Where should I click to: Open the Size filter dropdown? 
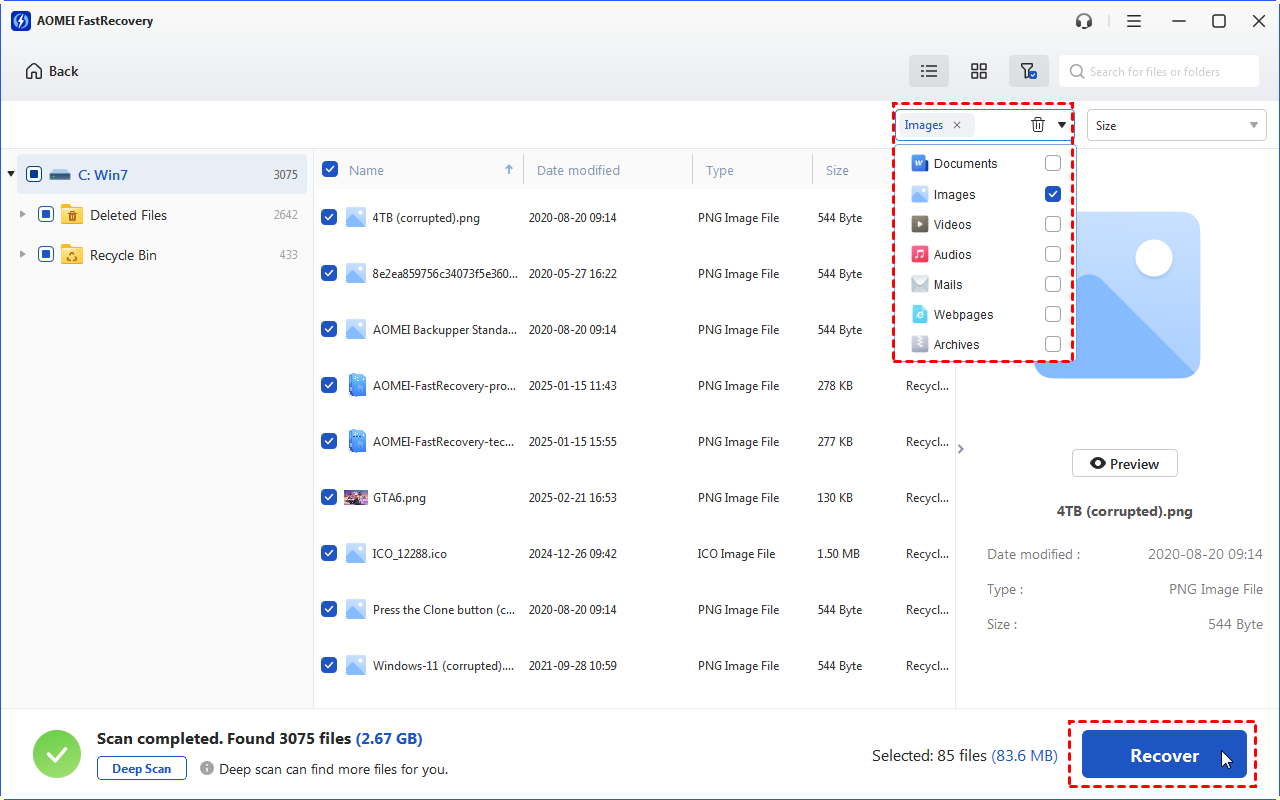click(1176, 125)
